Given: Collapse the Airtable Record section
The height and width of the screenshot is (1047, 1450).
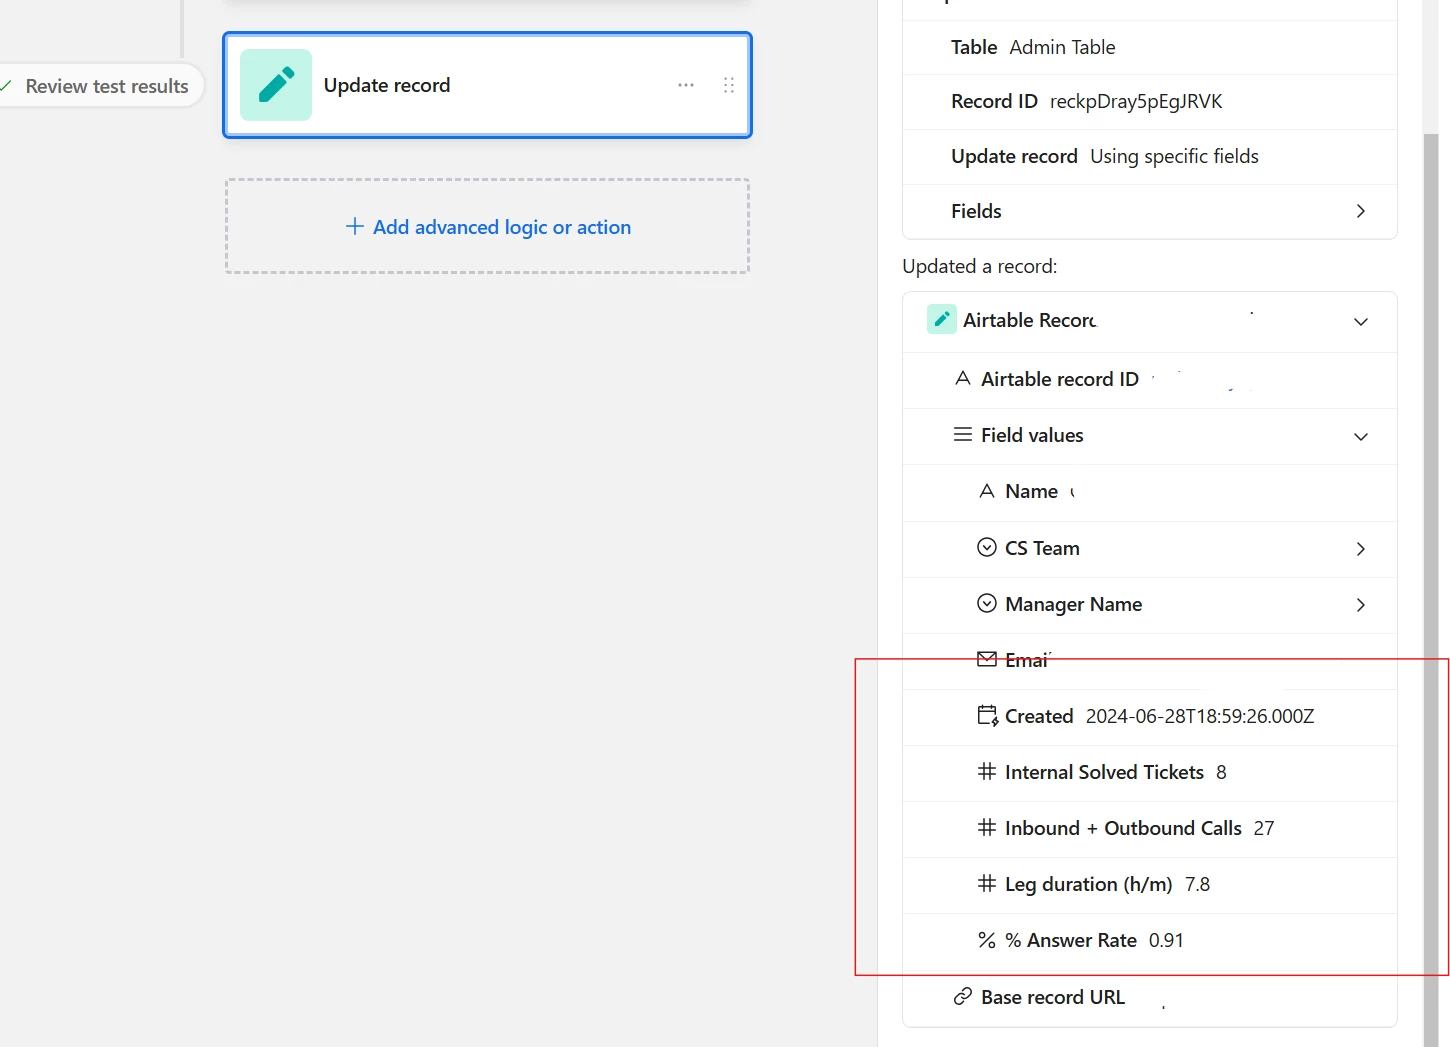Looking at the screenshot, I should click(x=1360, y=321).
